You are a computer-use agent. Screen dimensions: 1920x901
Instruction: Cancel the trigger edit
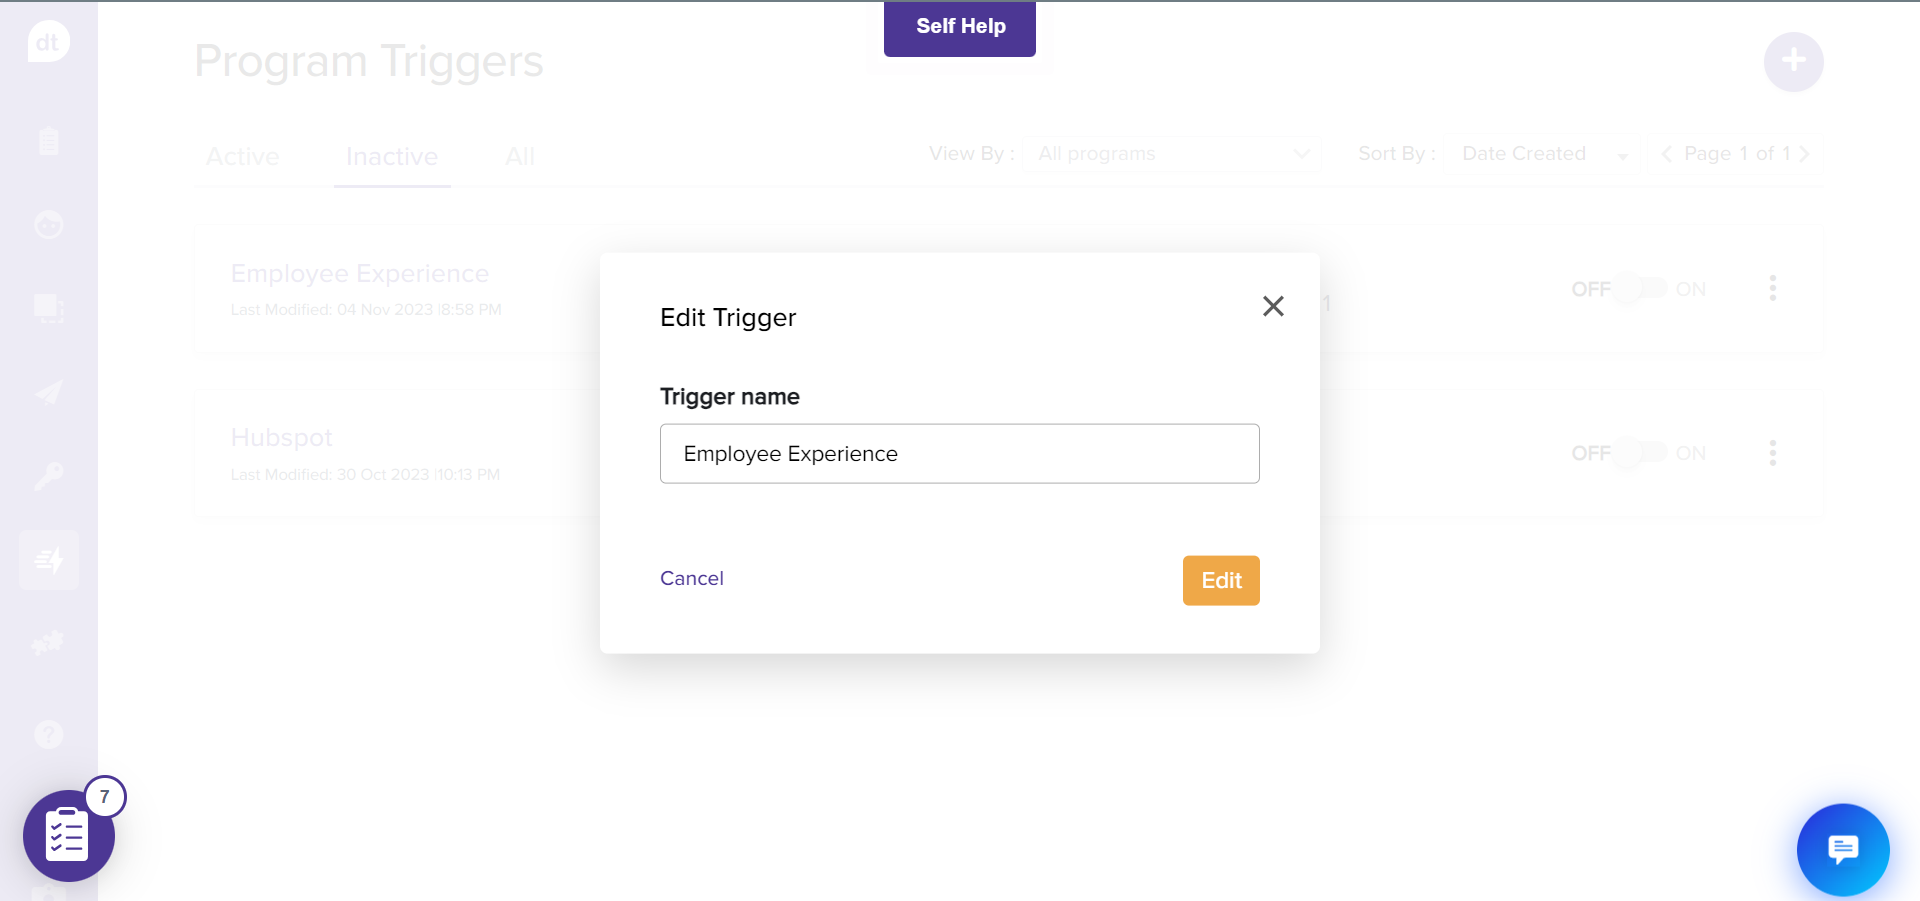(x=691, y=578)
